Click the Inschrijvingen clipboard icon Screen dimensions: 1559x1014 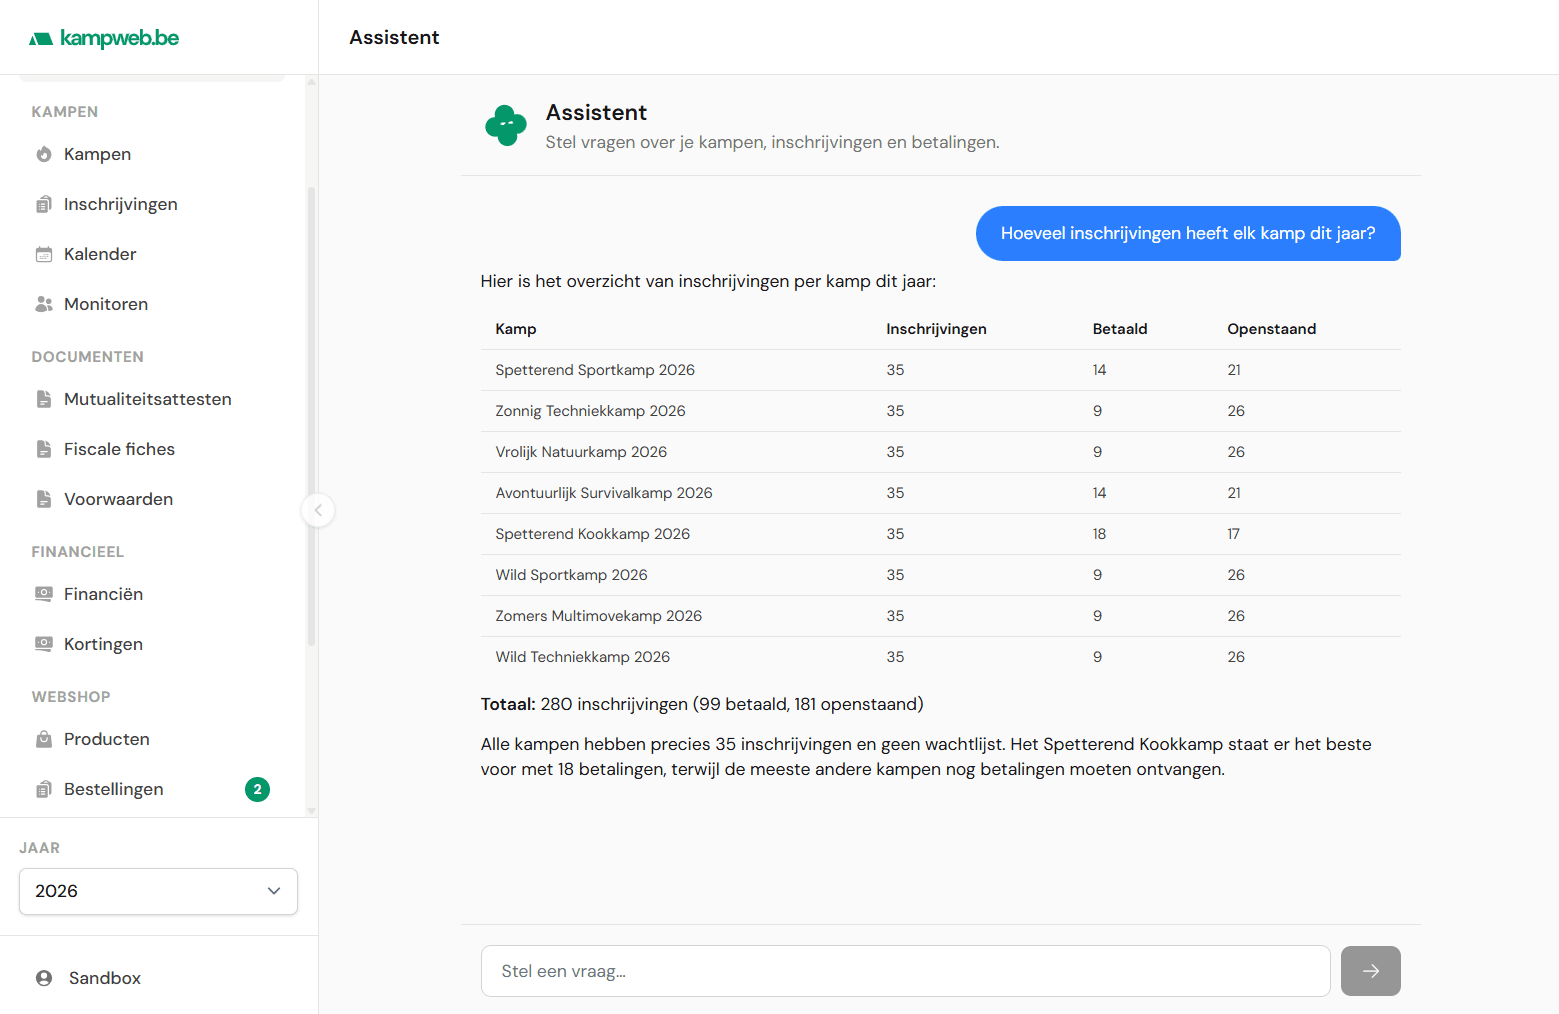pyautogui.click(x=44, y=204)
